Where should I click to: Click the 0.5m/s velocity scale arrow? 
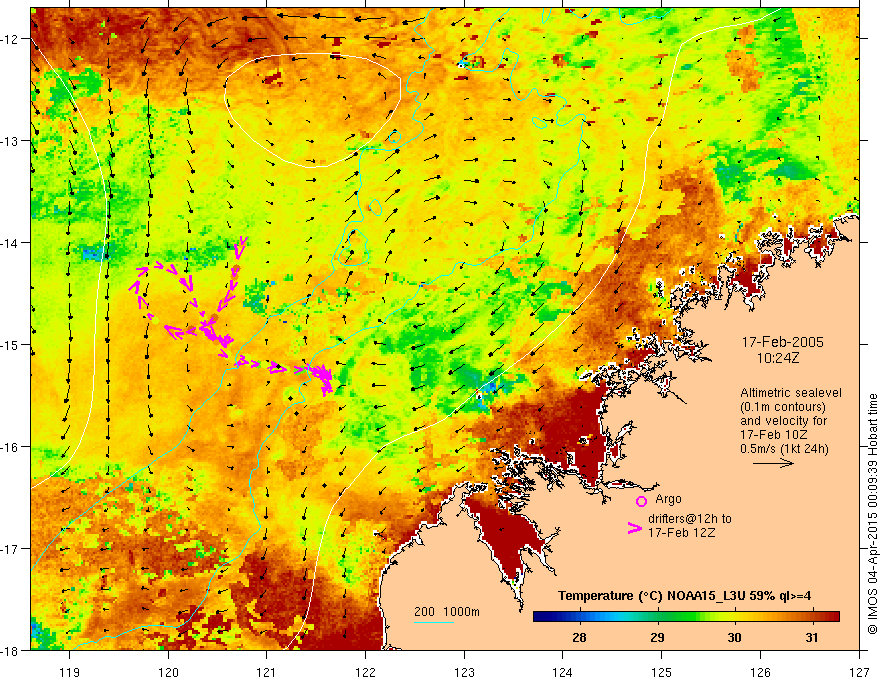[773, 463]
